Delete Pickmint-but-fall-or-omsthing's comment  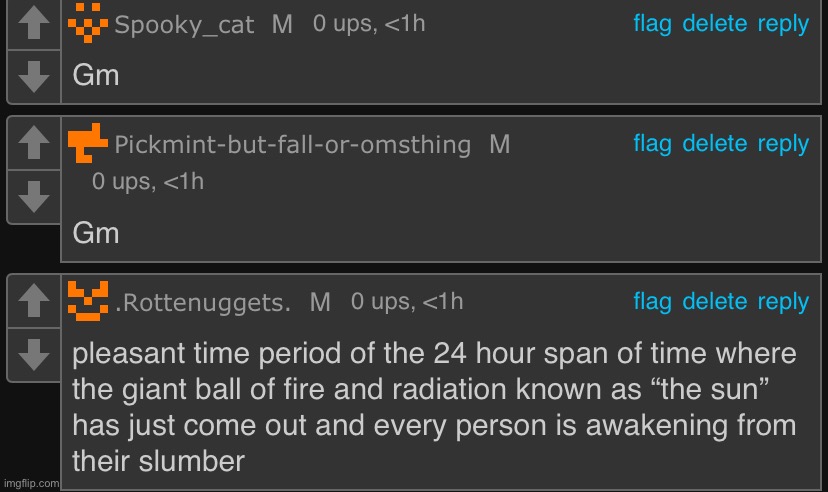[714, 144]
